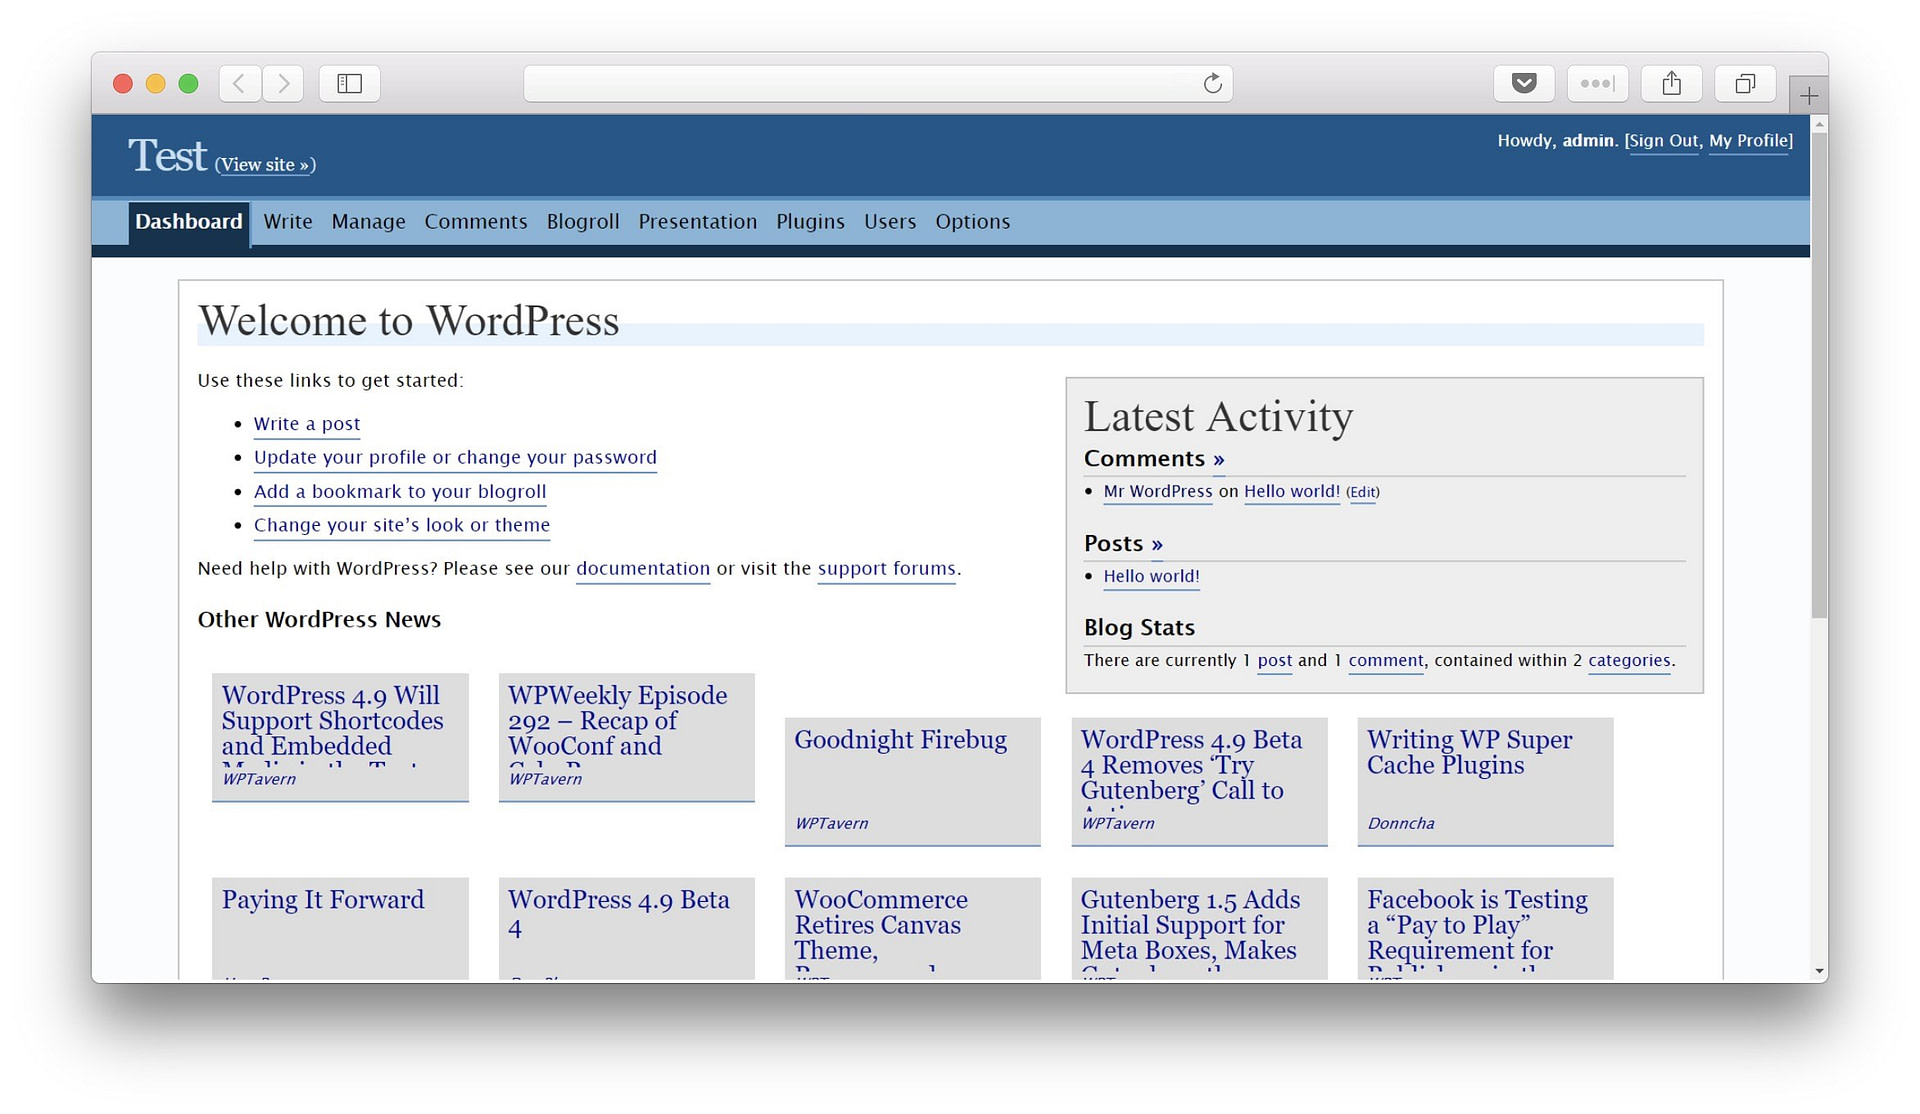The height and width of the screenshot is (1114, 1920).
Task: Open the documentation link
Action: coord(643,569)
